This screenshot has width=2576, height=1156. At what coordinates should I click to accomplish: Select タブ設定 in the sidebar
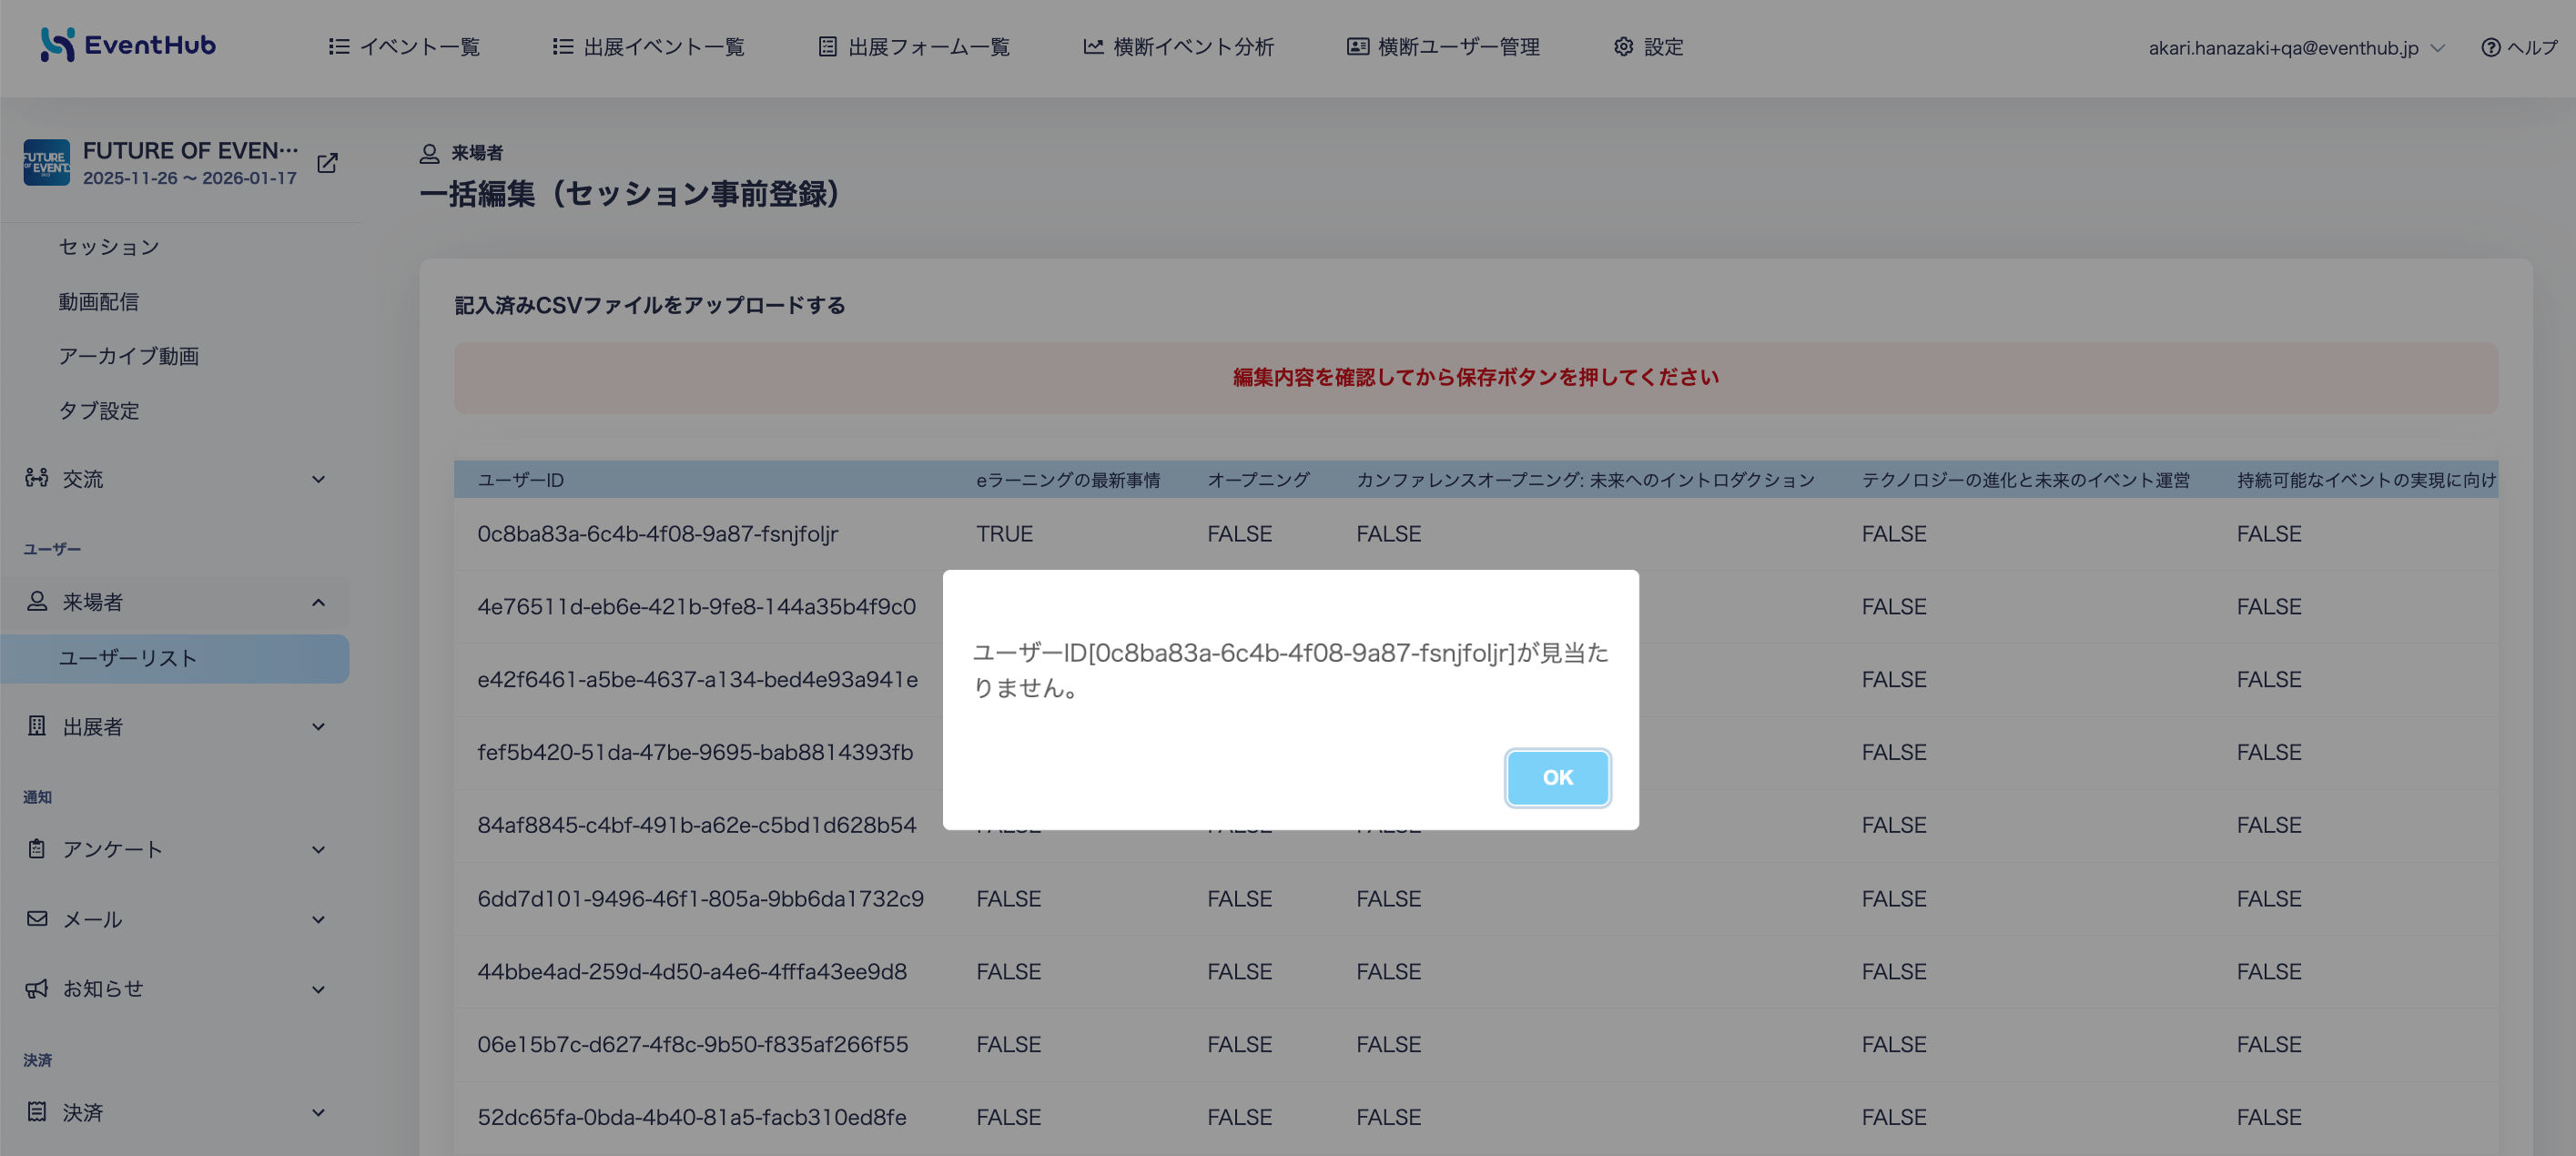point(99,411)
